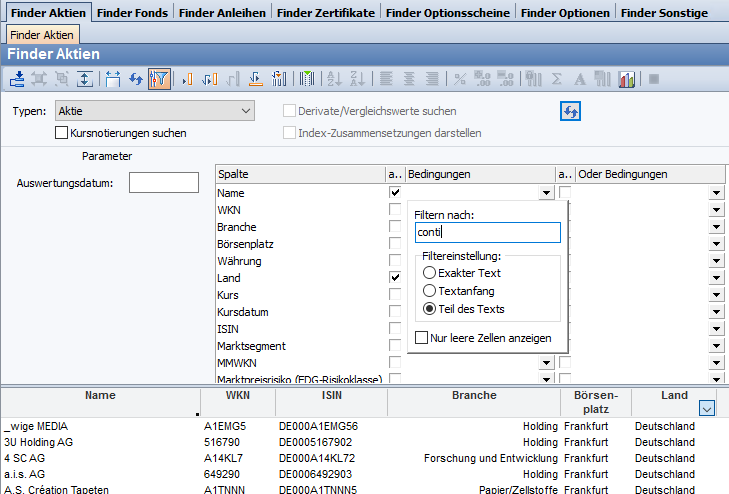
Task: Open the Finder Optionsscheine tab
Action: (x=447, y=12)
